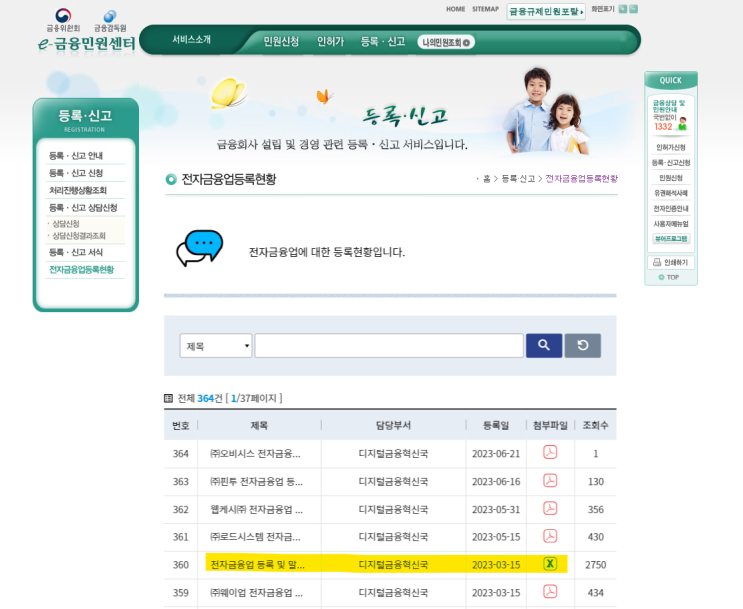
Task: Click total count 364건 text
Action: point(209,398)
